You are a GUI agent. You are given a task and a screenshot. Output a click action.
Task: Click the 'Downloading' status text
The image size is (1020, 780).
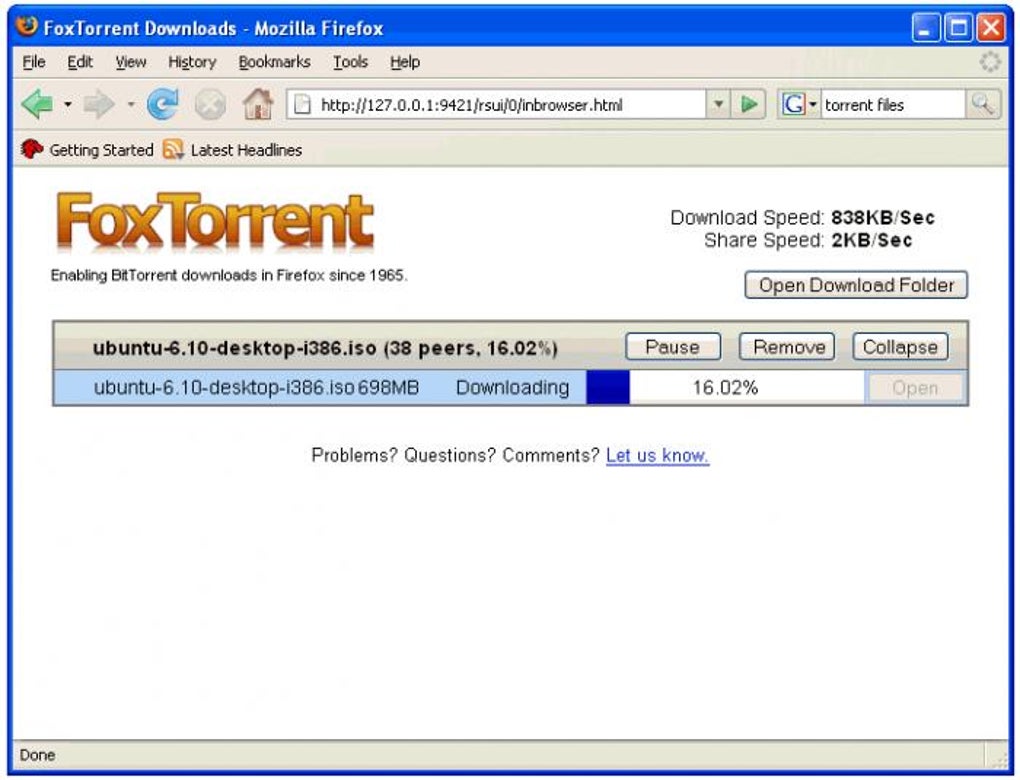click(x=512, y=388)
